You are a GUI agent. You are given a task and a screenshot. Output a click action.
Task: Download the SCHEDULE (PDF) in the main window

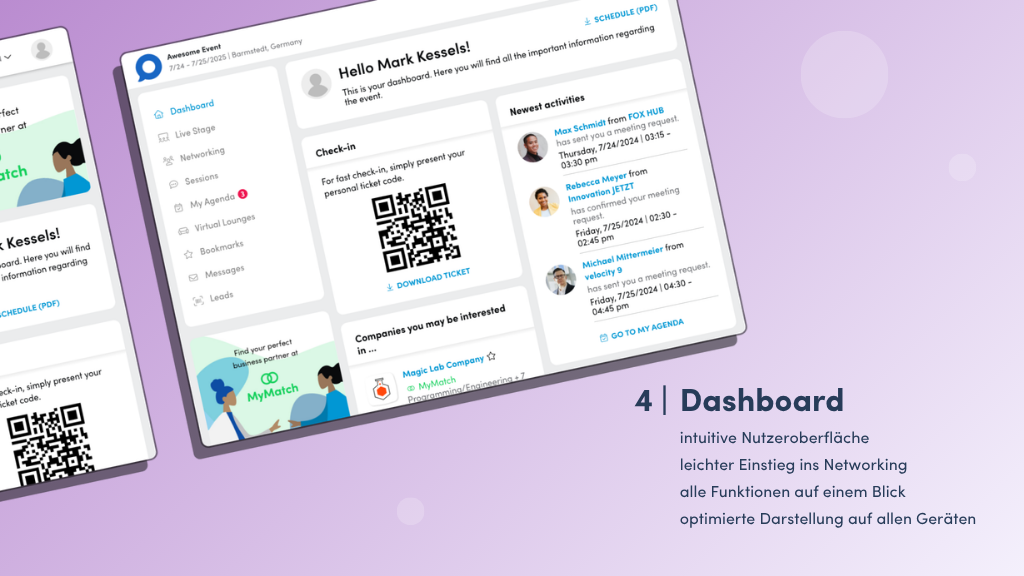coord(620,15)
